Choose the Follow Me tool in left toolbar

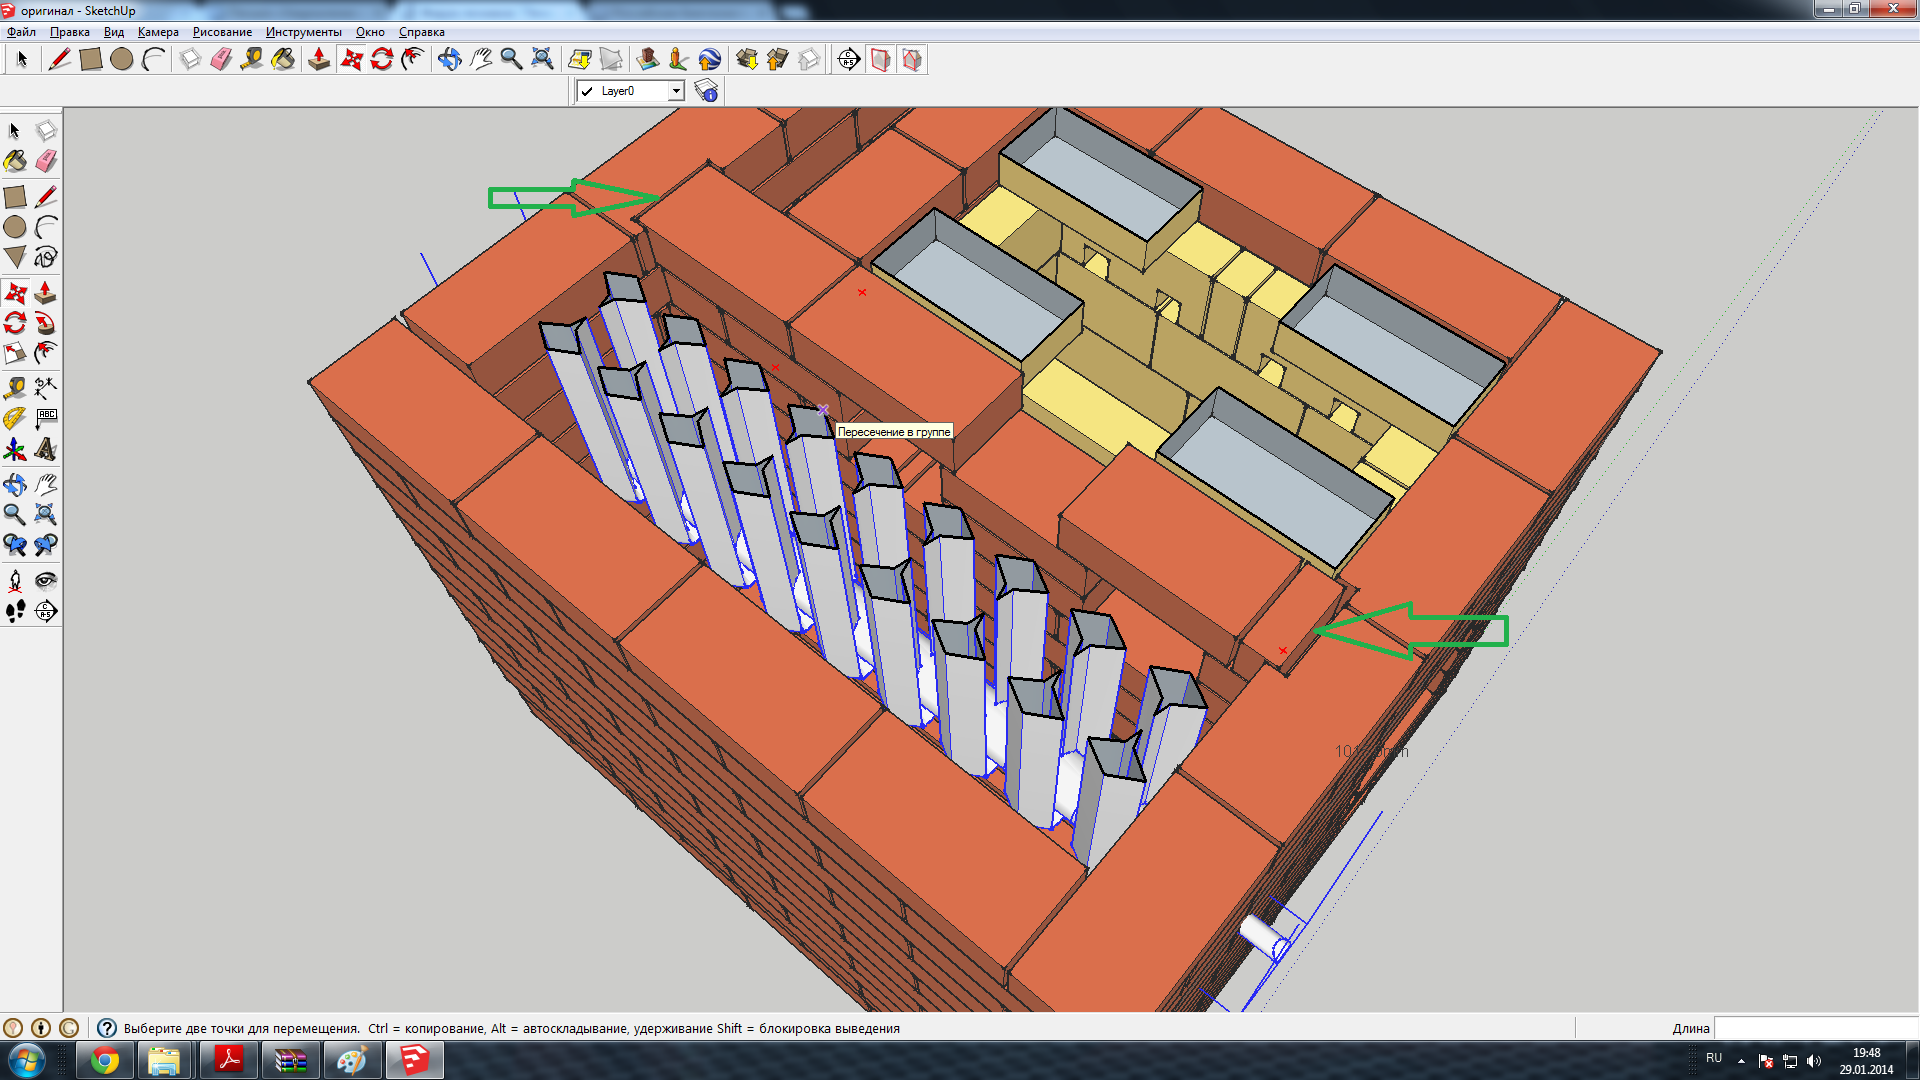click(x=45, y=323)
